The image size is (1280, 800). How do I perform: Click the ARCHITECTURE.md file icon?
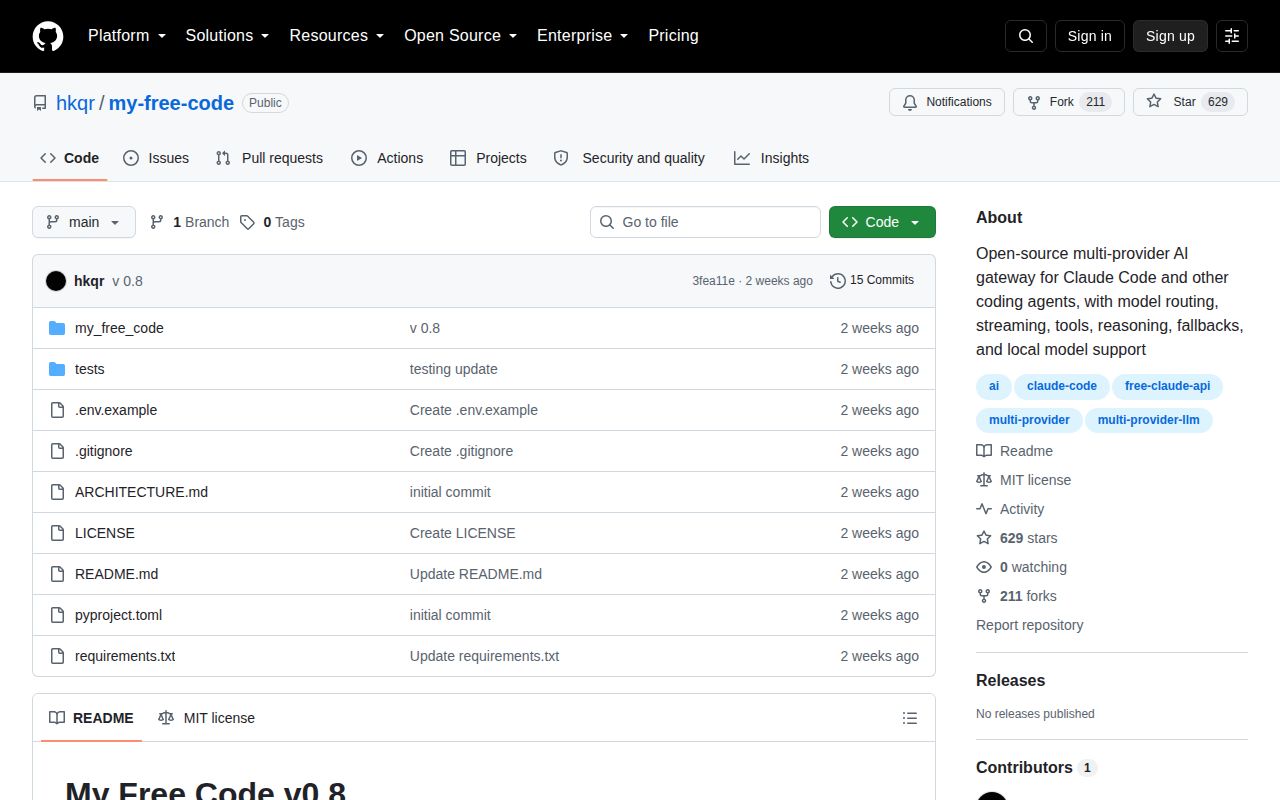click(x=57, y=492)
